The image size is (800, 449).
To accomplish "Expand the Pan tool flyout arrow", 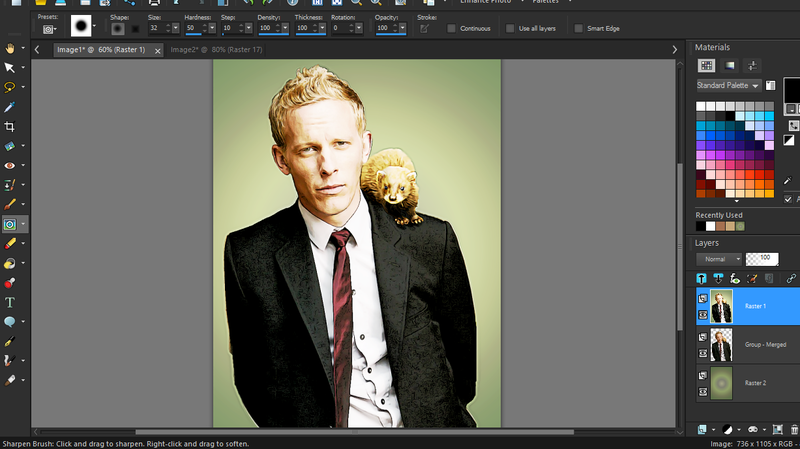I will pyautogui.click(x=23, y=48).
